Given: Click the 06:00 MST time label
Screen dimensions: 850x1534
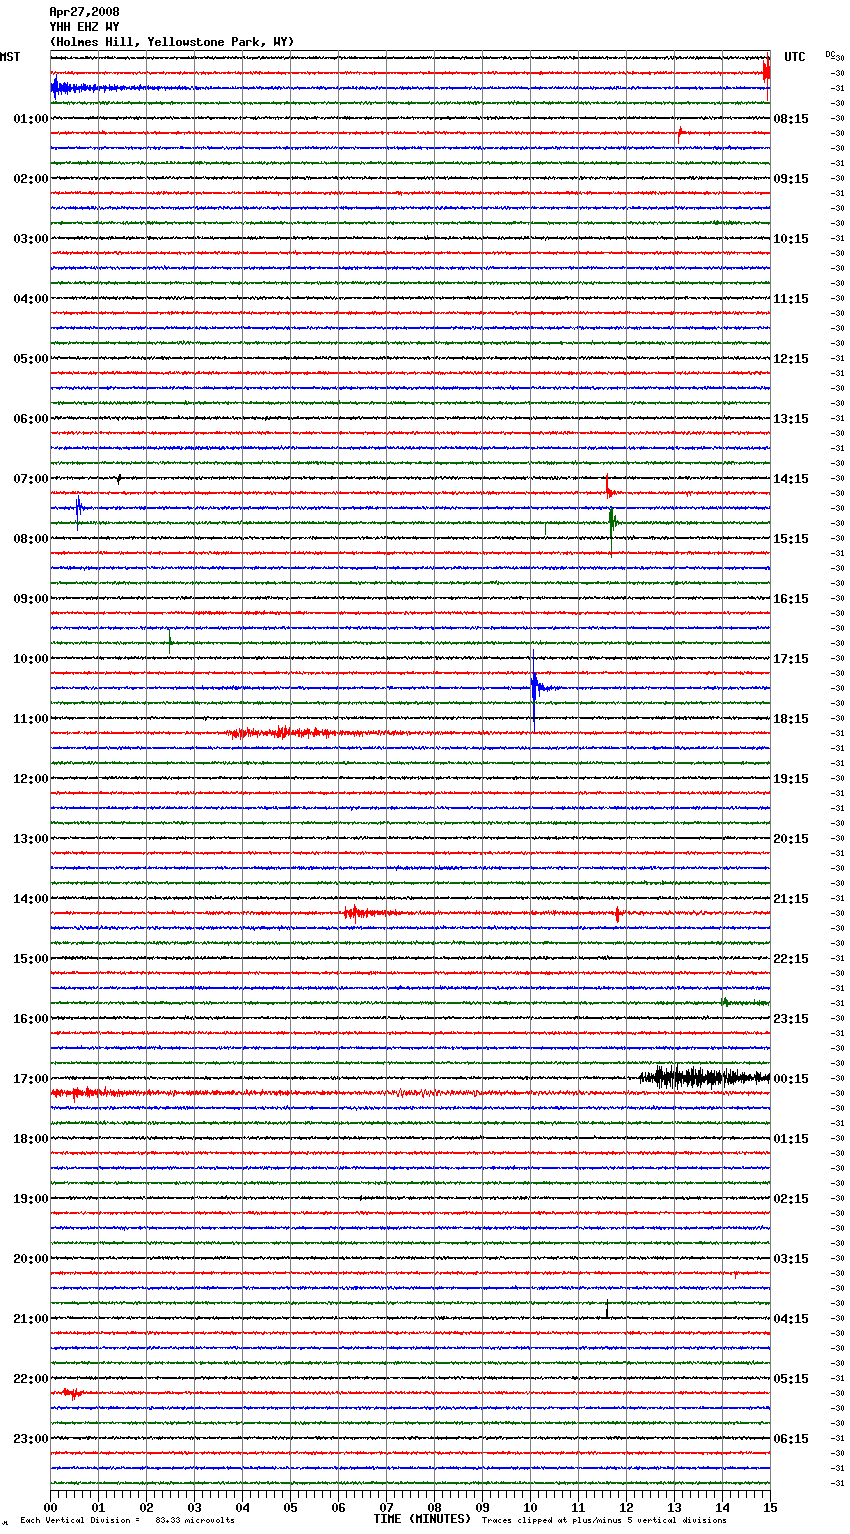Looking at the screenshot, I should [30, 419].
